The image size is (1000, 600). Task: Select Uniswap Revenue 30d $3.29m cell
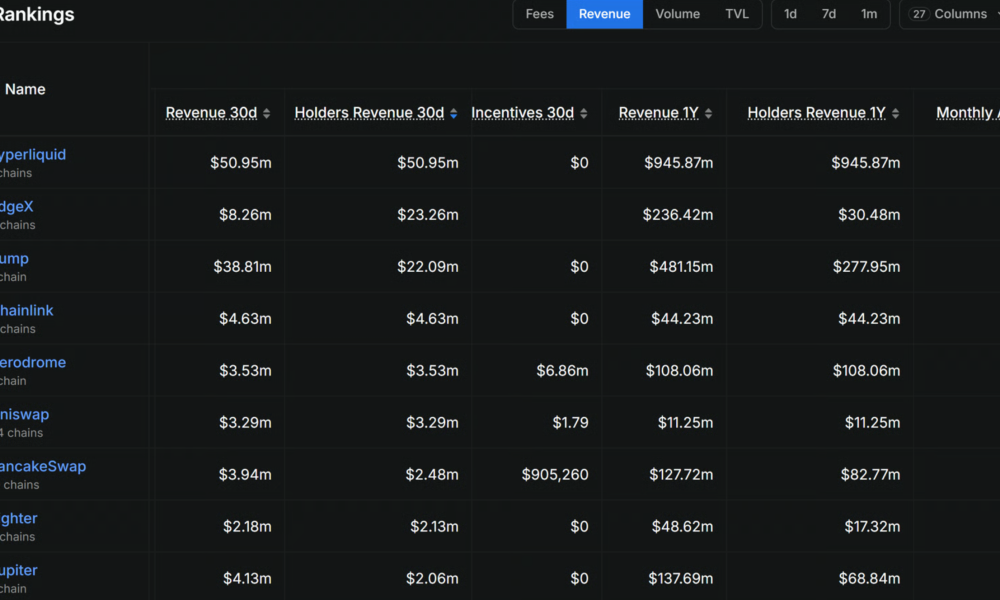click(x=245, y=422)
